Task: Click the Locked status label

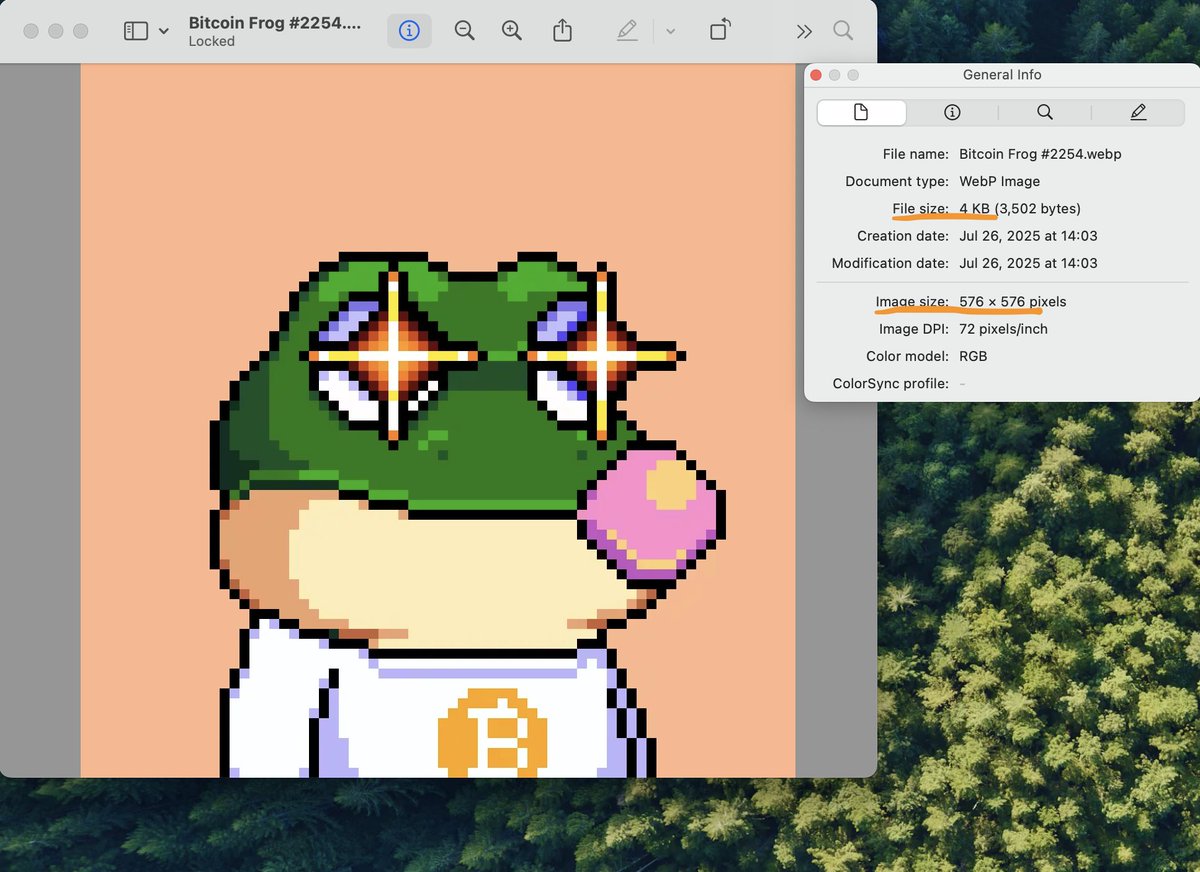Action: pyautogui.click(x=211, y=42)
